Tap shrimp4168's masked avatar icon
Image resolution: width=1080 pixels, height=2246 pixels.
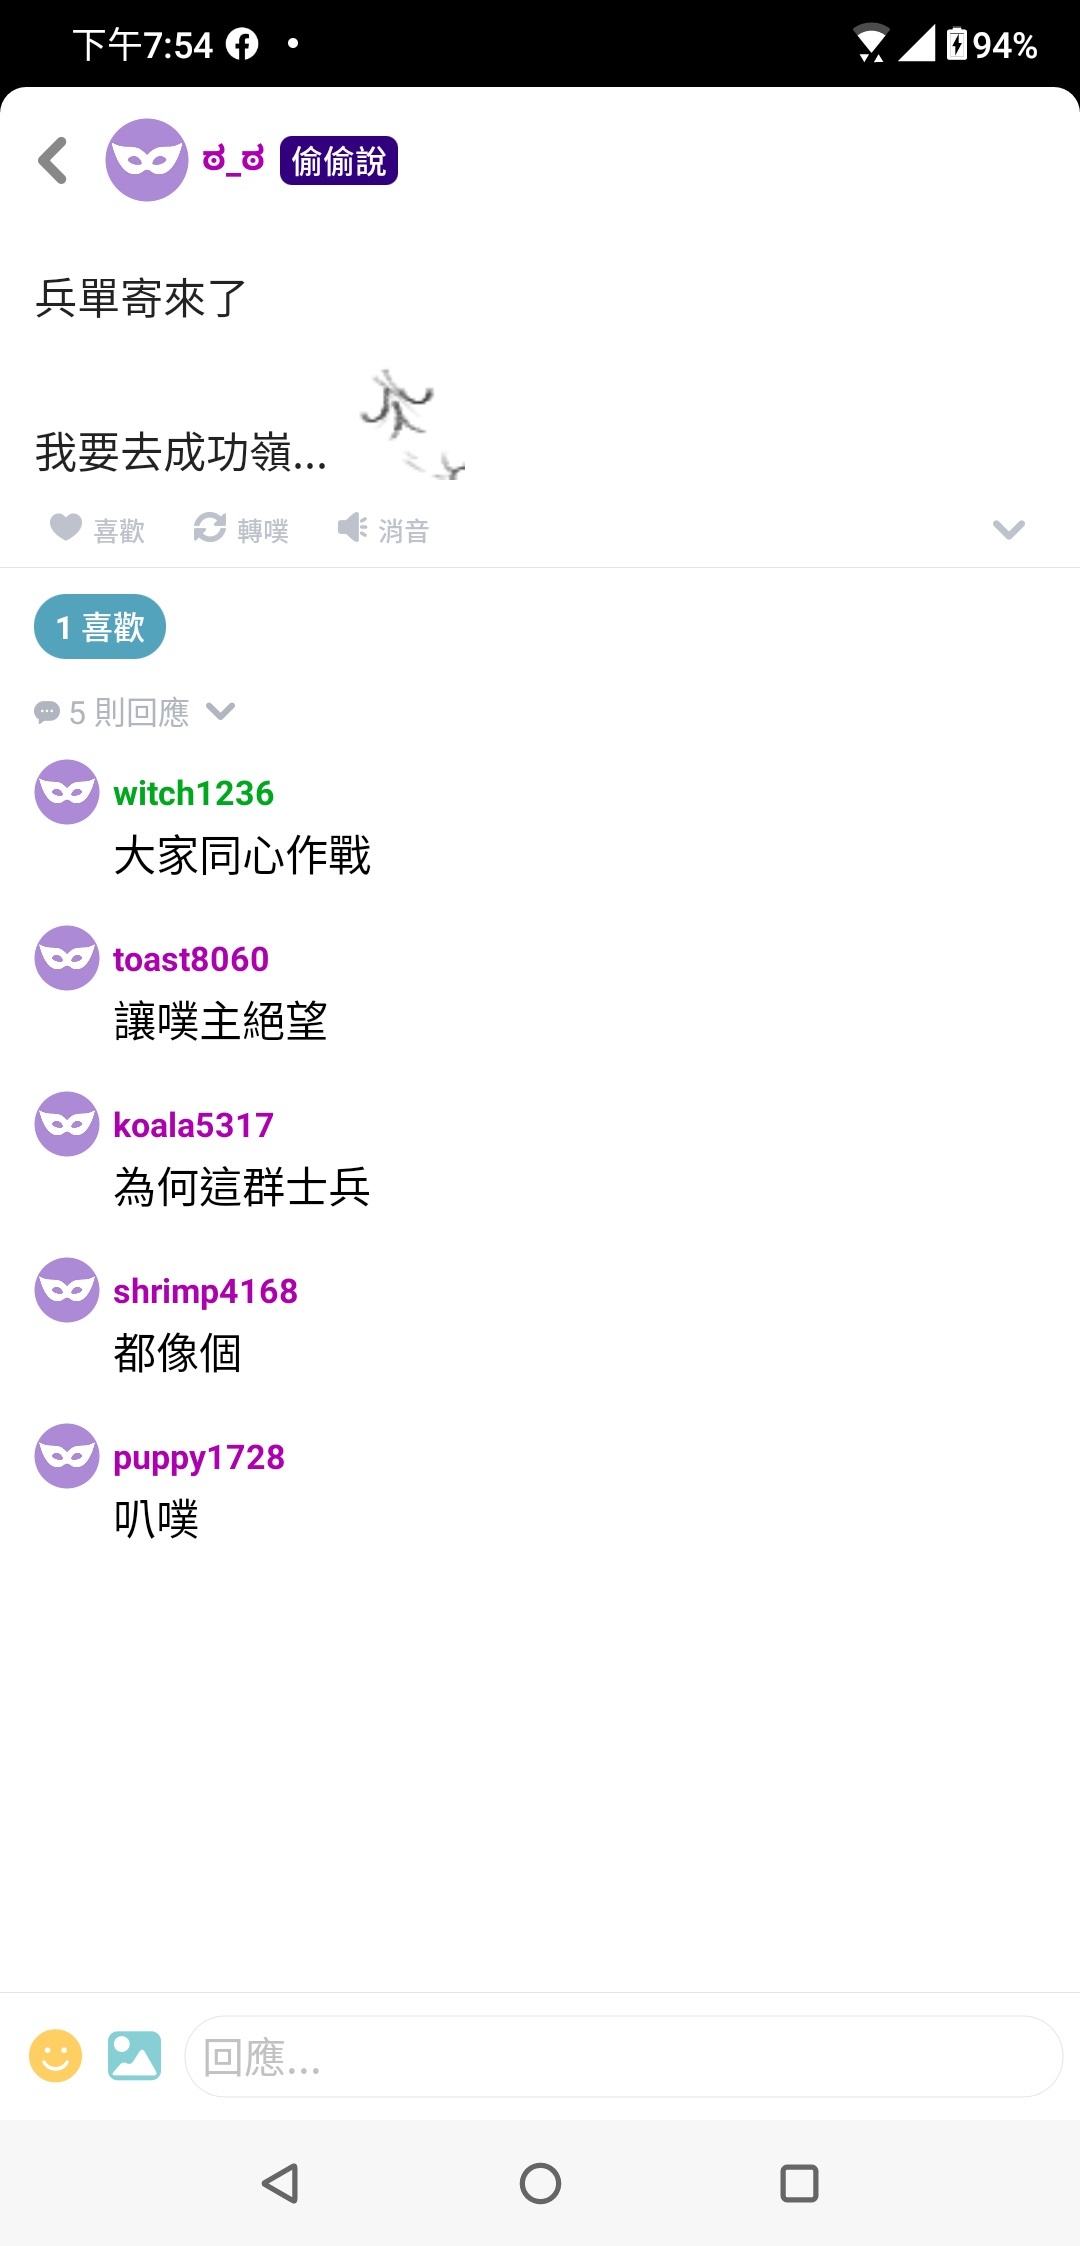67,1290
